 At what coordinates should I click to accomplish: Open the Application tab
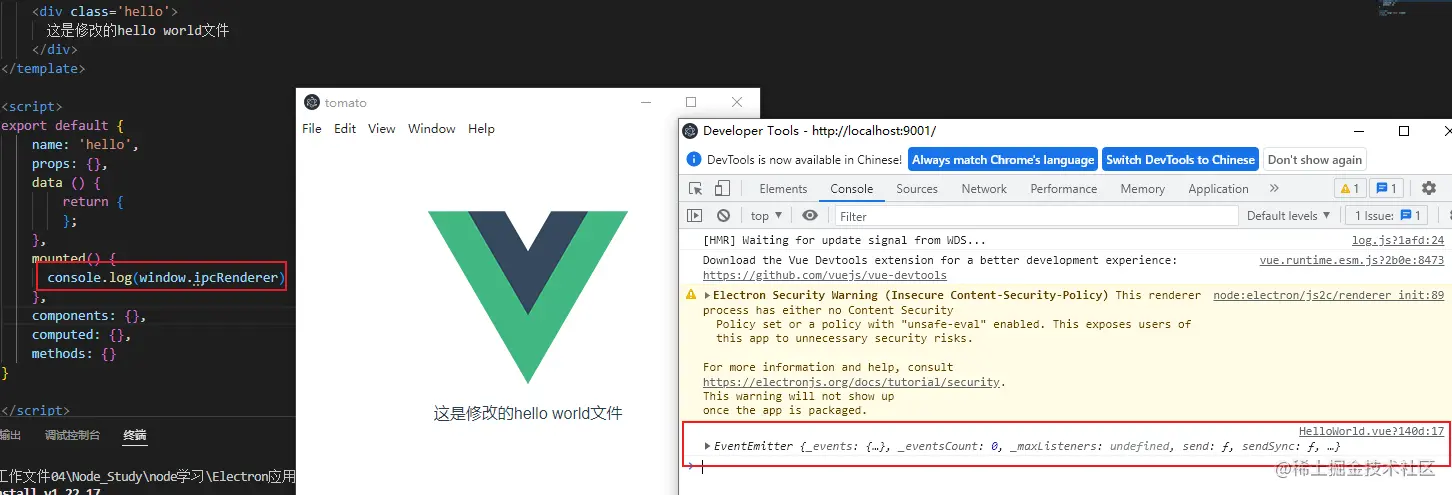1218,188
